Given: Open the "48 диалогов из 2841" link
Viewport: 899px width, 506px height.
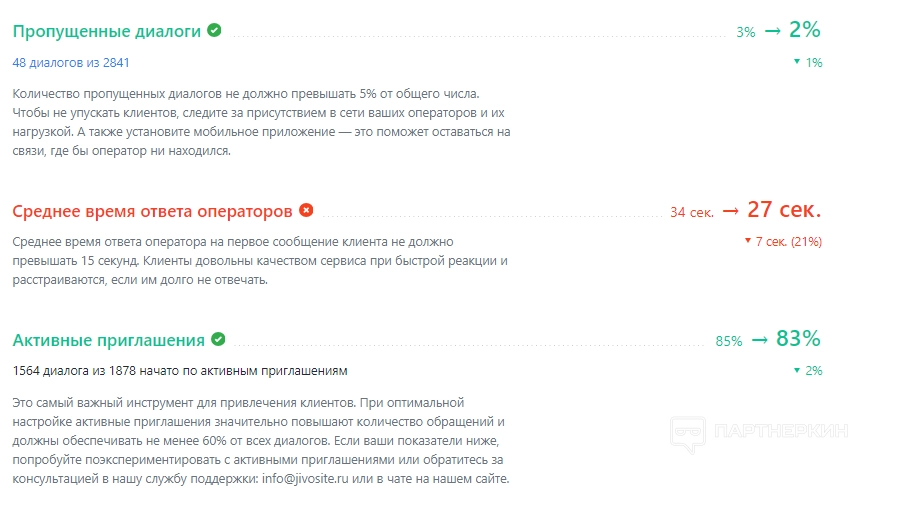Looking at the screenshot, I should 71,62.
